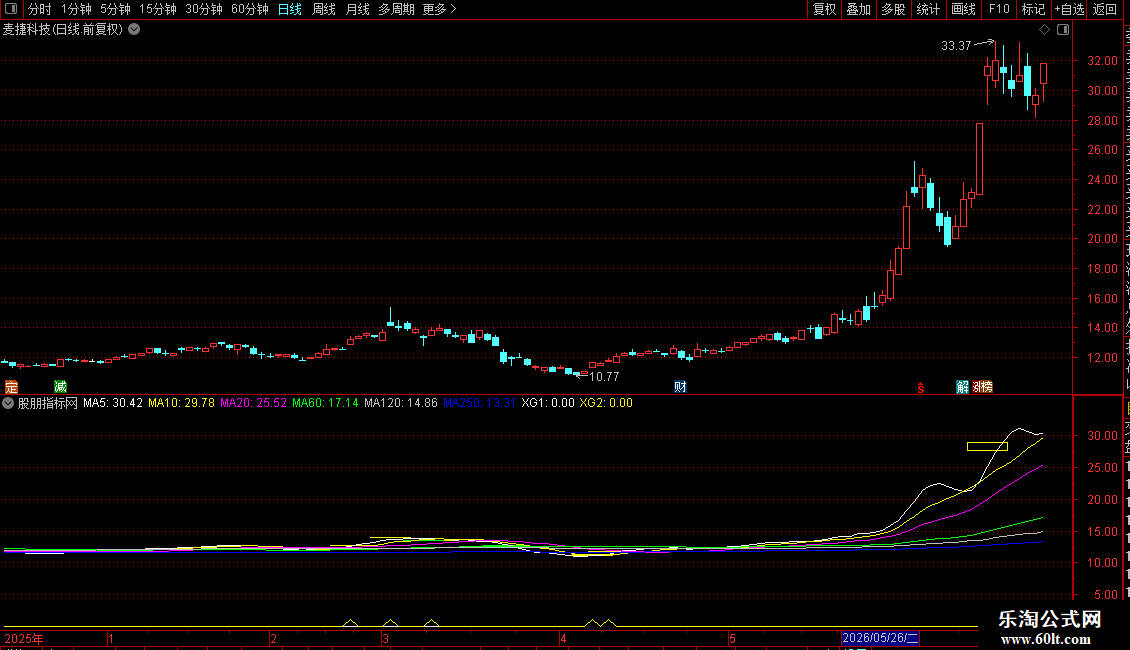Click the 减 event marker icon
Viewport: 1130px width, 650px height.
click(x=61, y=387)
